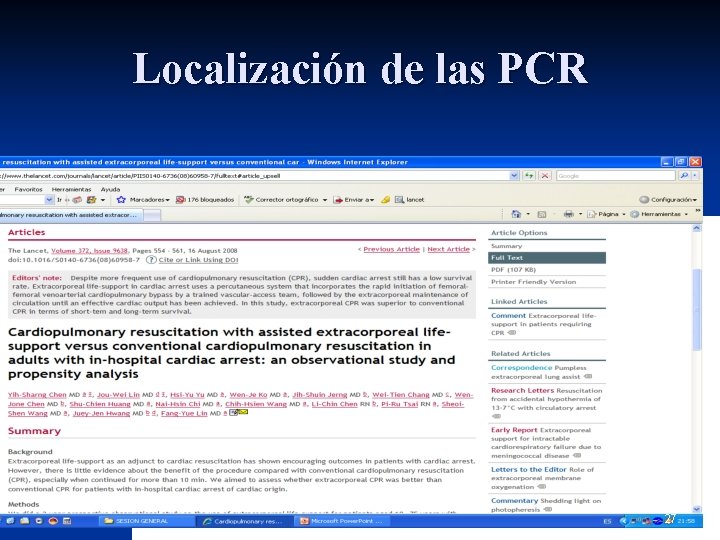
Task: Open the Volume 372, Issue 9638 link
Action: pyautogui.click(x=89, y=251)
